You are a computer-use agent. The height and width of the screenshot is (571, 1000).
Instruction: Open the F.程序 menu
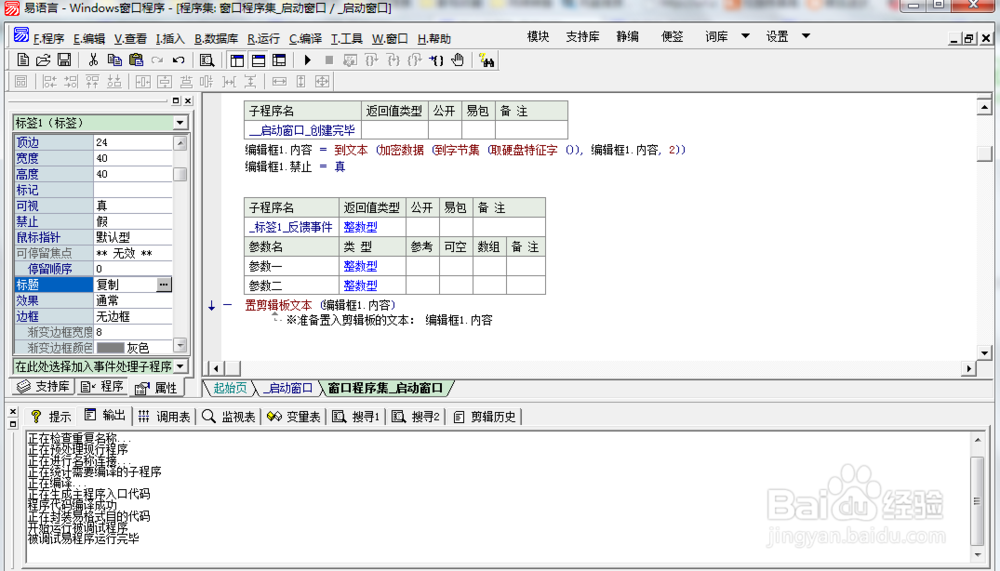49,38
